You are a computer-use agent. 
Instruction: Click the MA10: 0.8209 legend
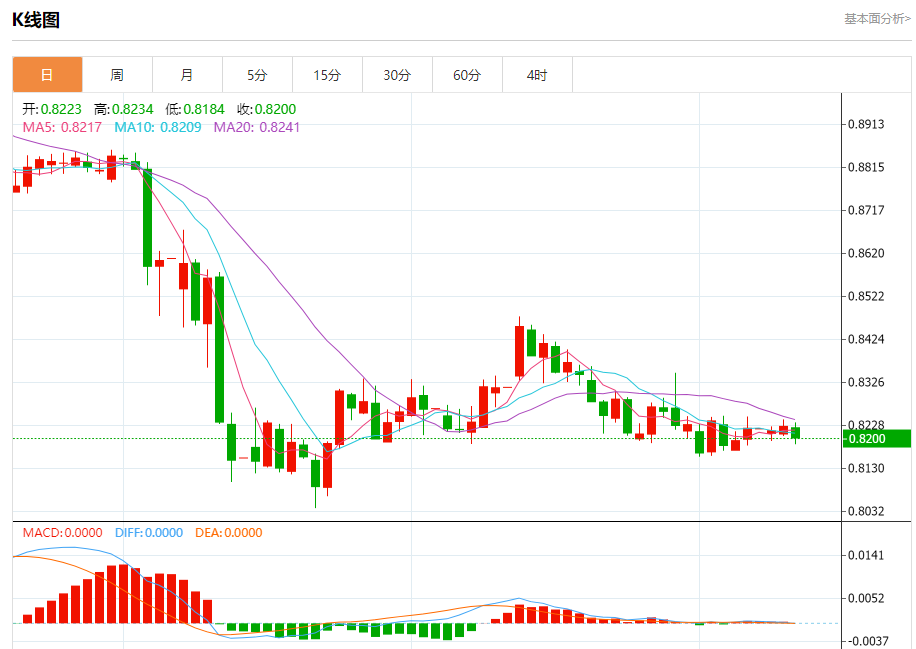158,127
